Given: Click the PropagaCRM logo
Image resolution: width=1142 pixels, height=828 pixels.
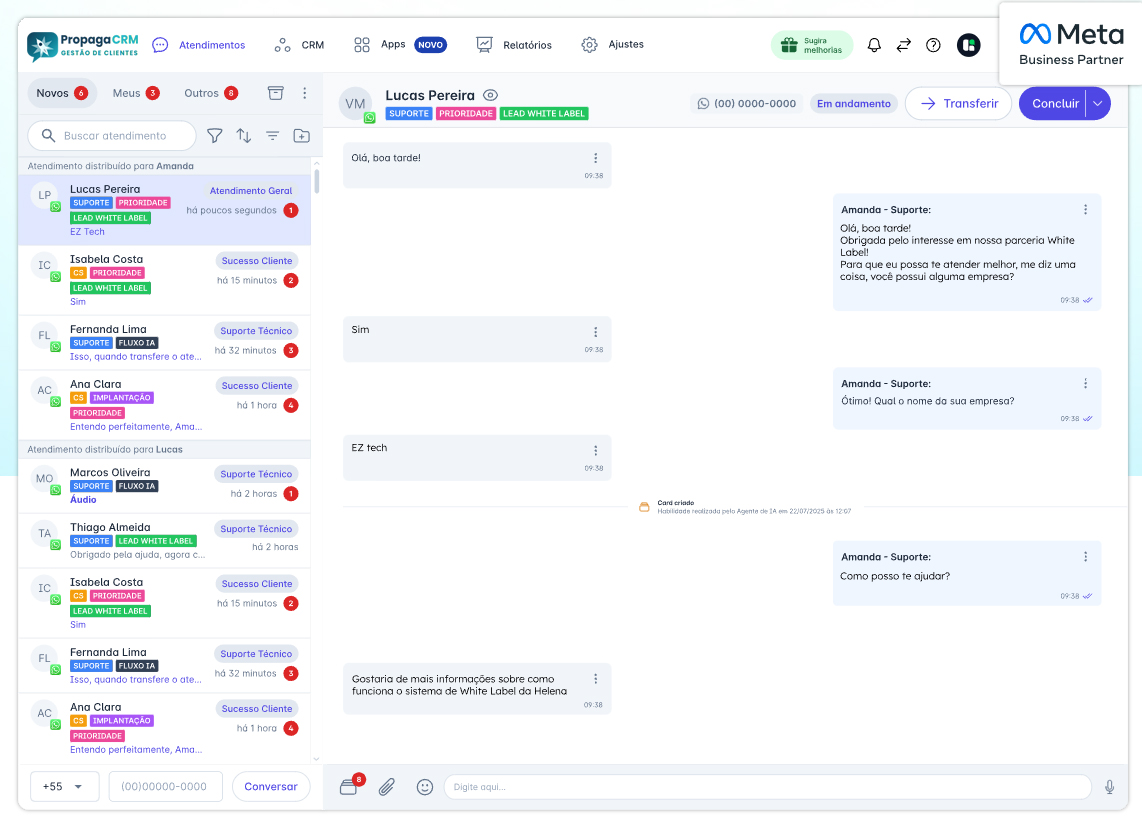Looking at the screenshot, I should pyautogui.click(x=82, y=45).
